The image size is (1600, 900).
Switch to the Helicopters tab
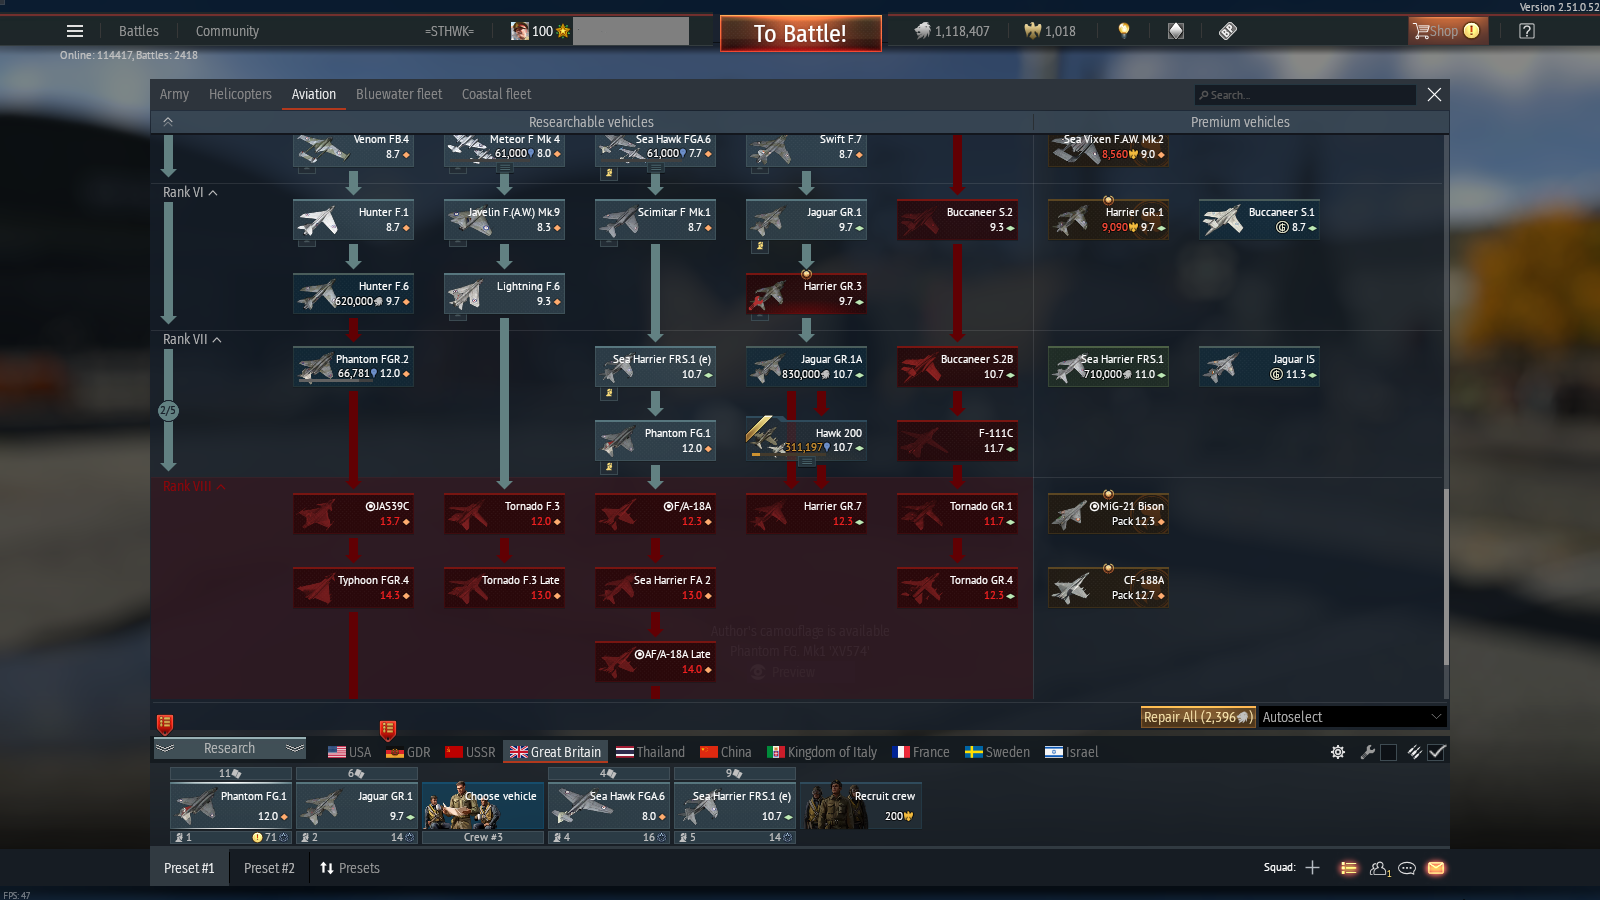[x=240, y=94]
